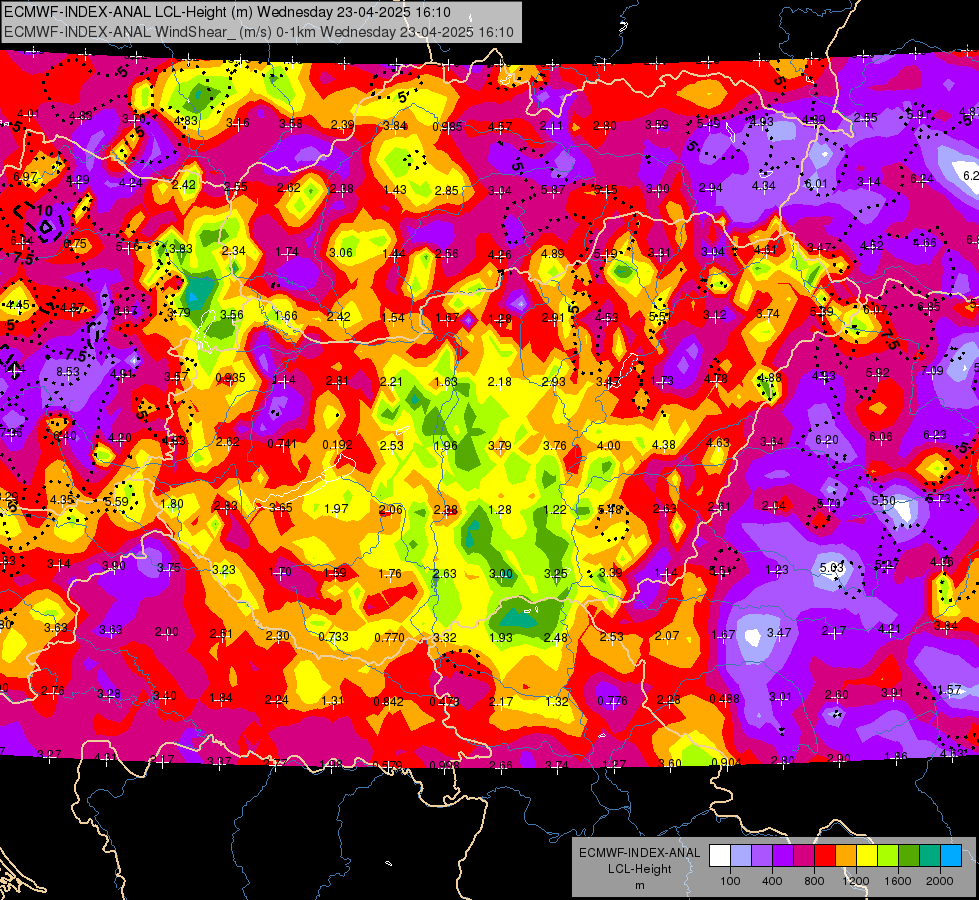Click the wind shear value 2.48

pos(555,638)
